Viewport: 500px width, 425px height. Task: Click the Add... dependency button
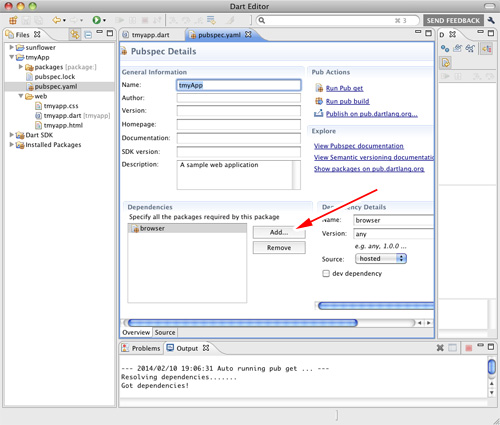tap(279, 232)
